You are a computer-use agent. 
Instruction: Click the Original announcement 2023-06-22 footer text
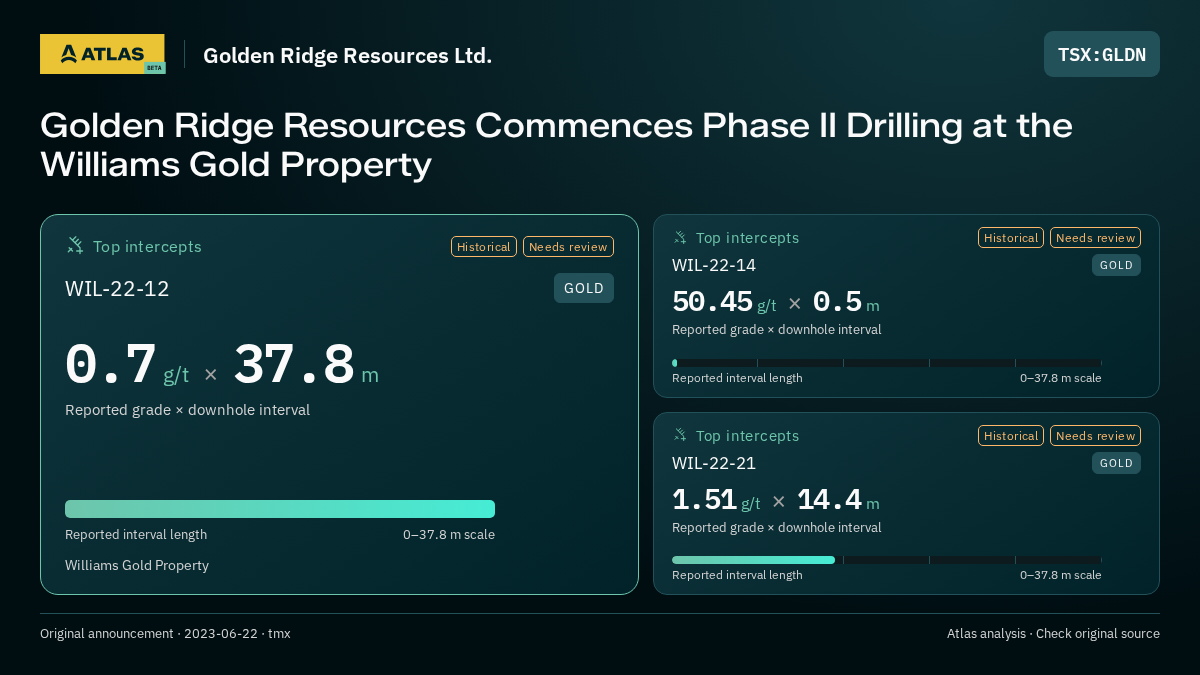click(165, 633)
